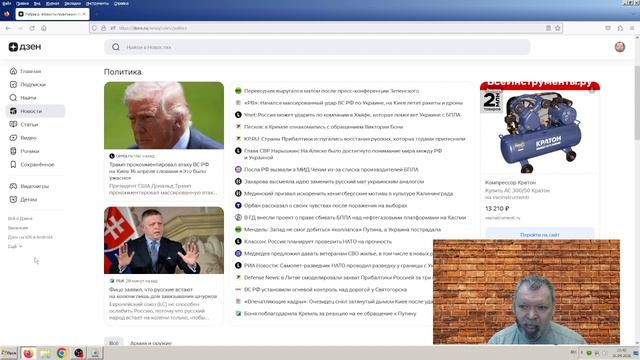
Task: Select the Всё category tab
Action: click(113, 343)
